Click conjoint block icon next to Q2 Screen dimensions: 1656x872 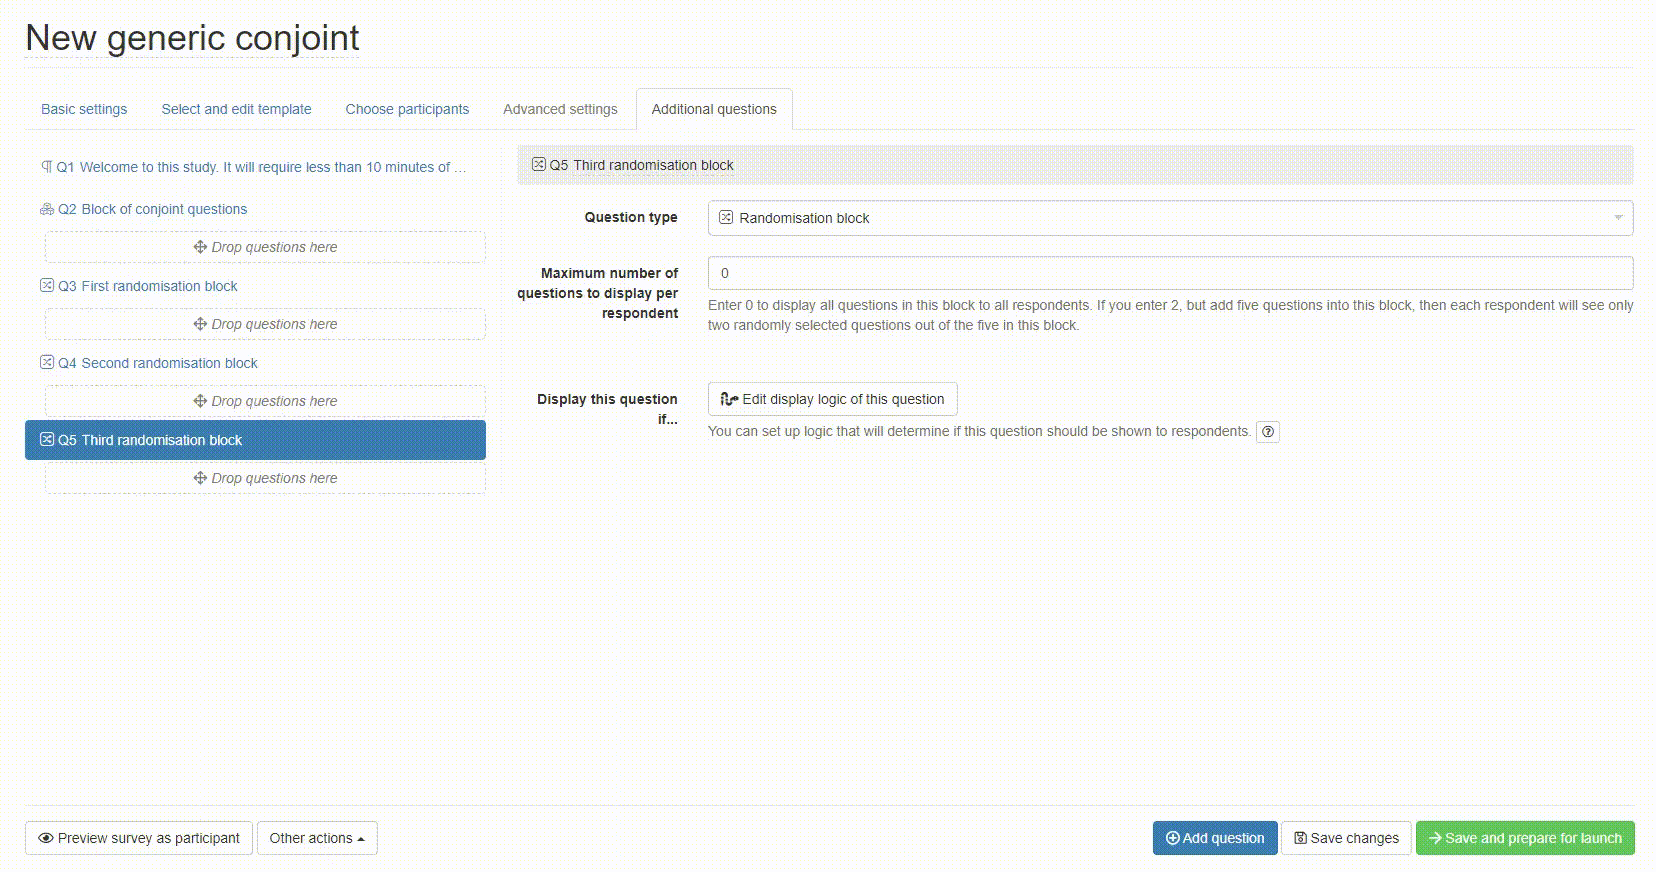tap(47, 209)
